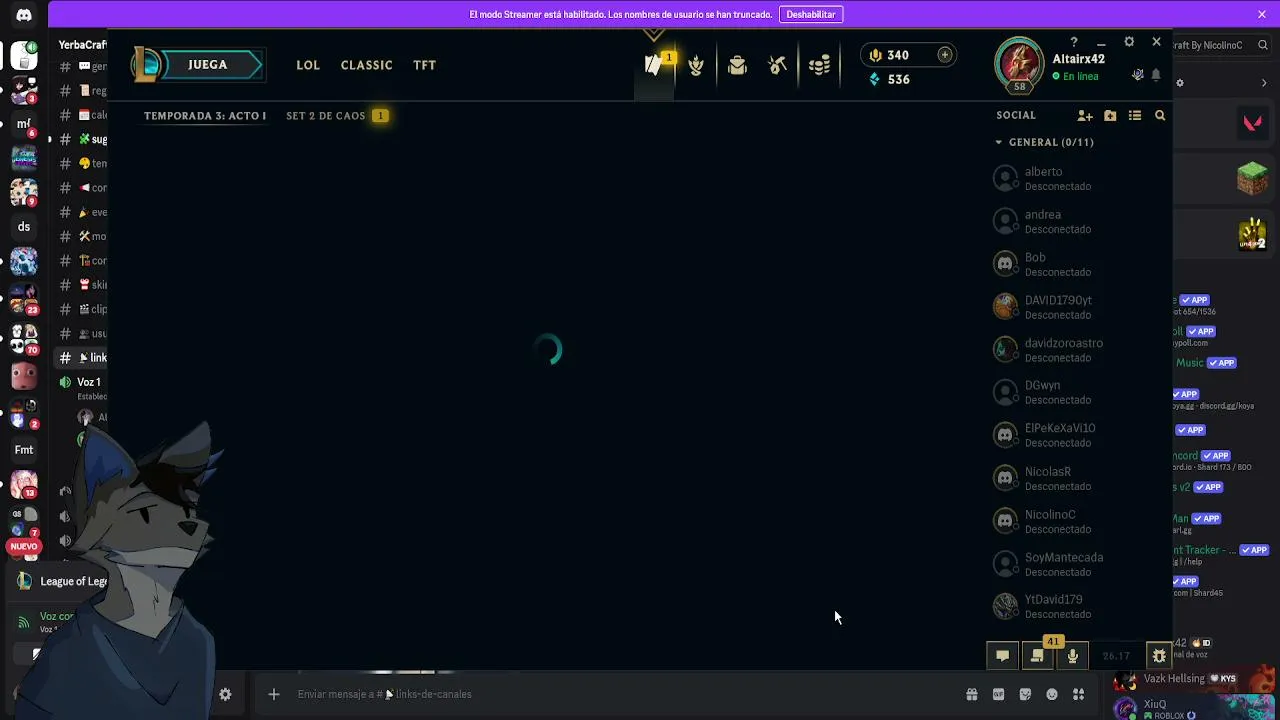Screen dimensions: 1280x720
Task: Select friend NicolasR in the list
Action: 1078,478
